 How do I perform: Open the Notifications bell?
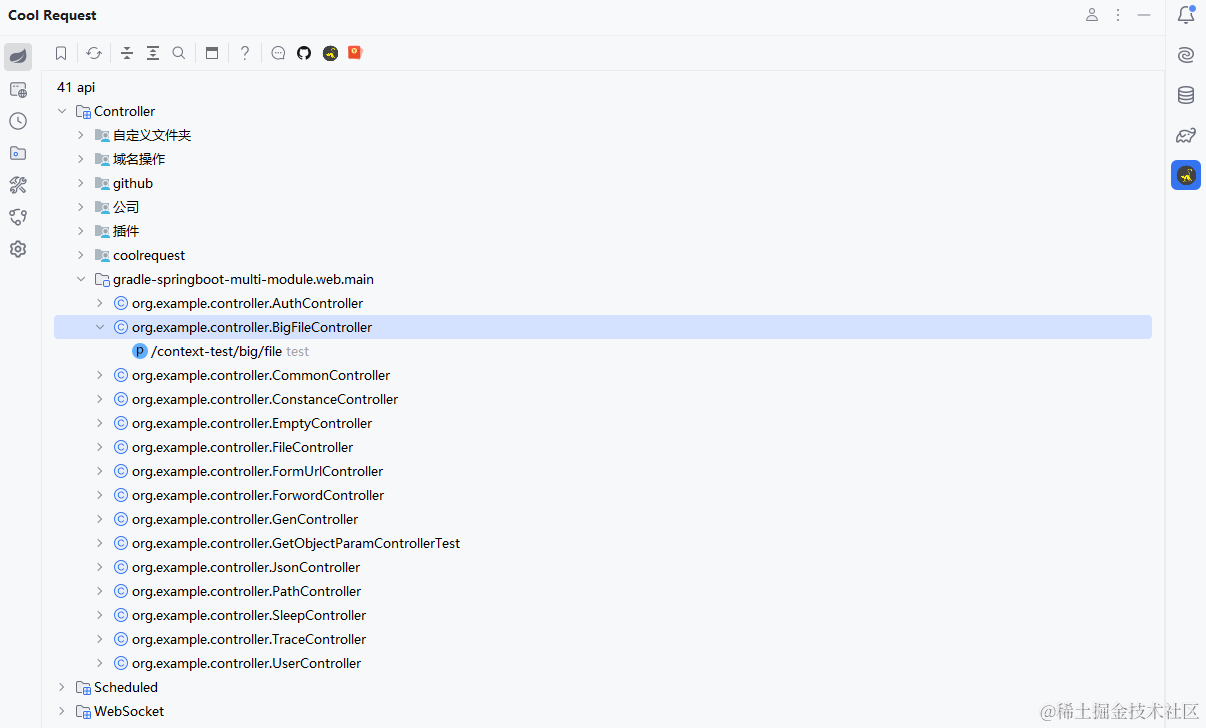pyautogui.click(x=1186, y=15)
